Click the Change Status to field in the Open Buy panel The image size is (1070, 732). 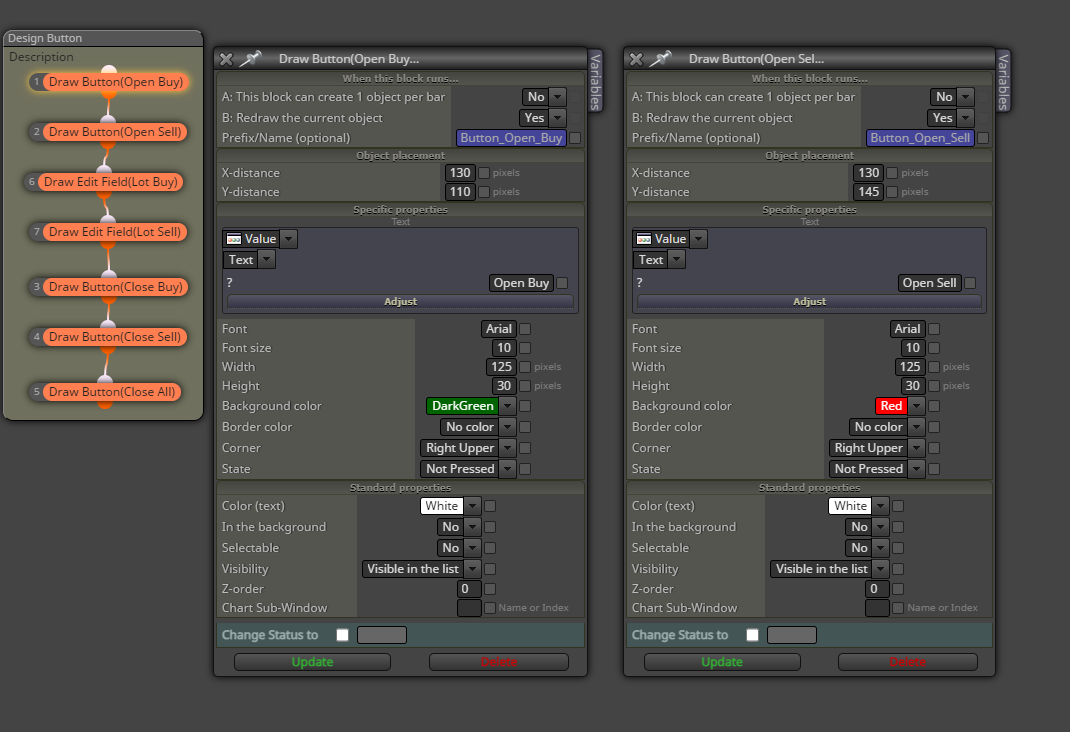pyautogui.click(x=382, y=635)
